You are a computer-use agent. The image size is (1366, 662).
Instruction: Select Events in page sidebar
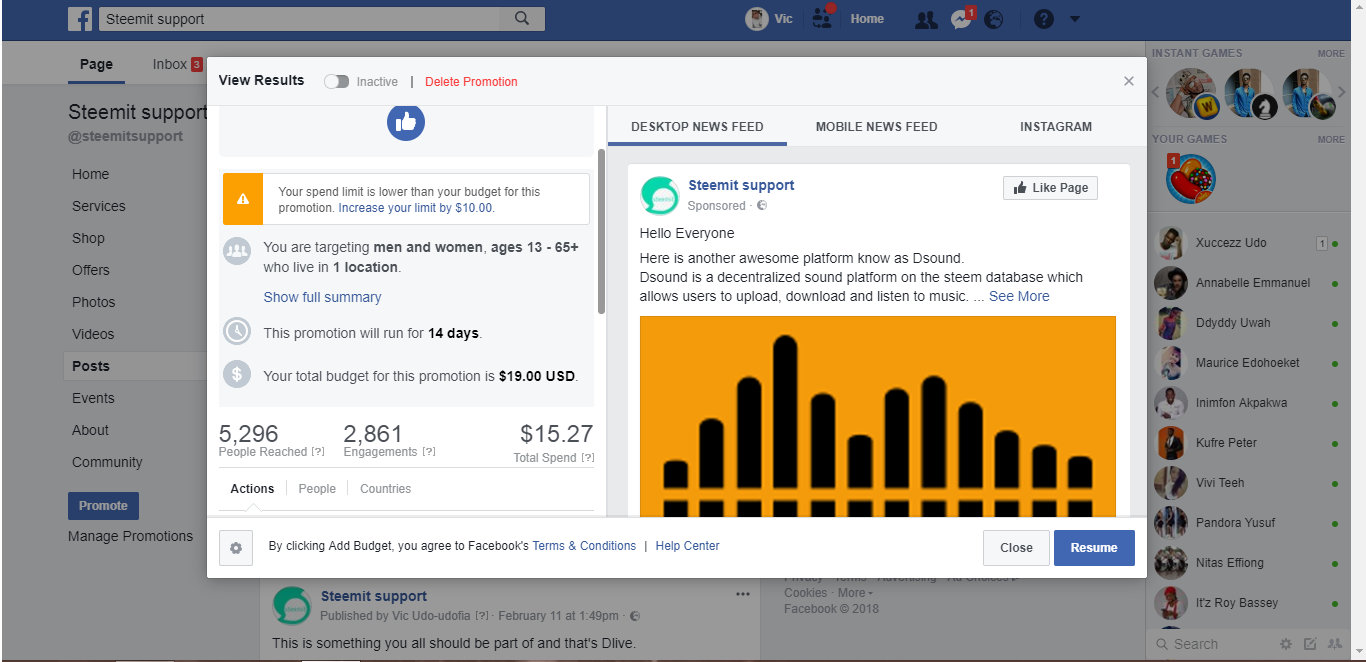pos(93,398)
